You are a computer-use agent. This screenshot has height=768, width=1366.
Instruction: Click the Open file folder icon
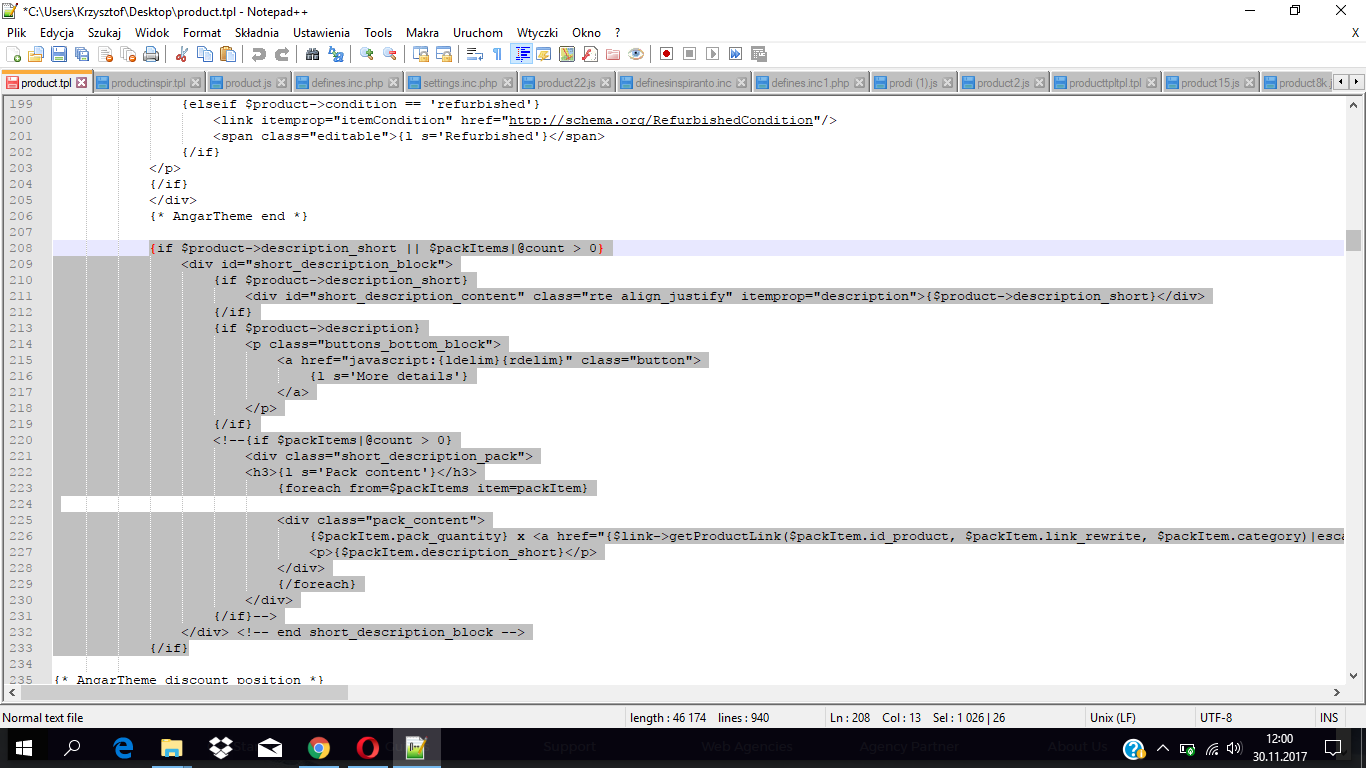(x=36, y=54)
